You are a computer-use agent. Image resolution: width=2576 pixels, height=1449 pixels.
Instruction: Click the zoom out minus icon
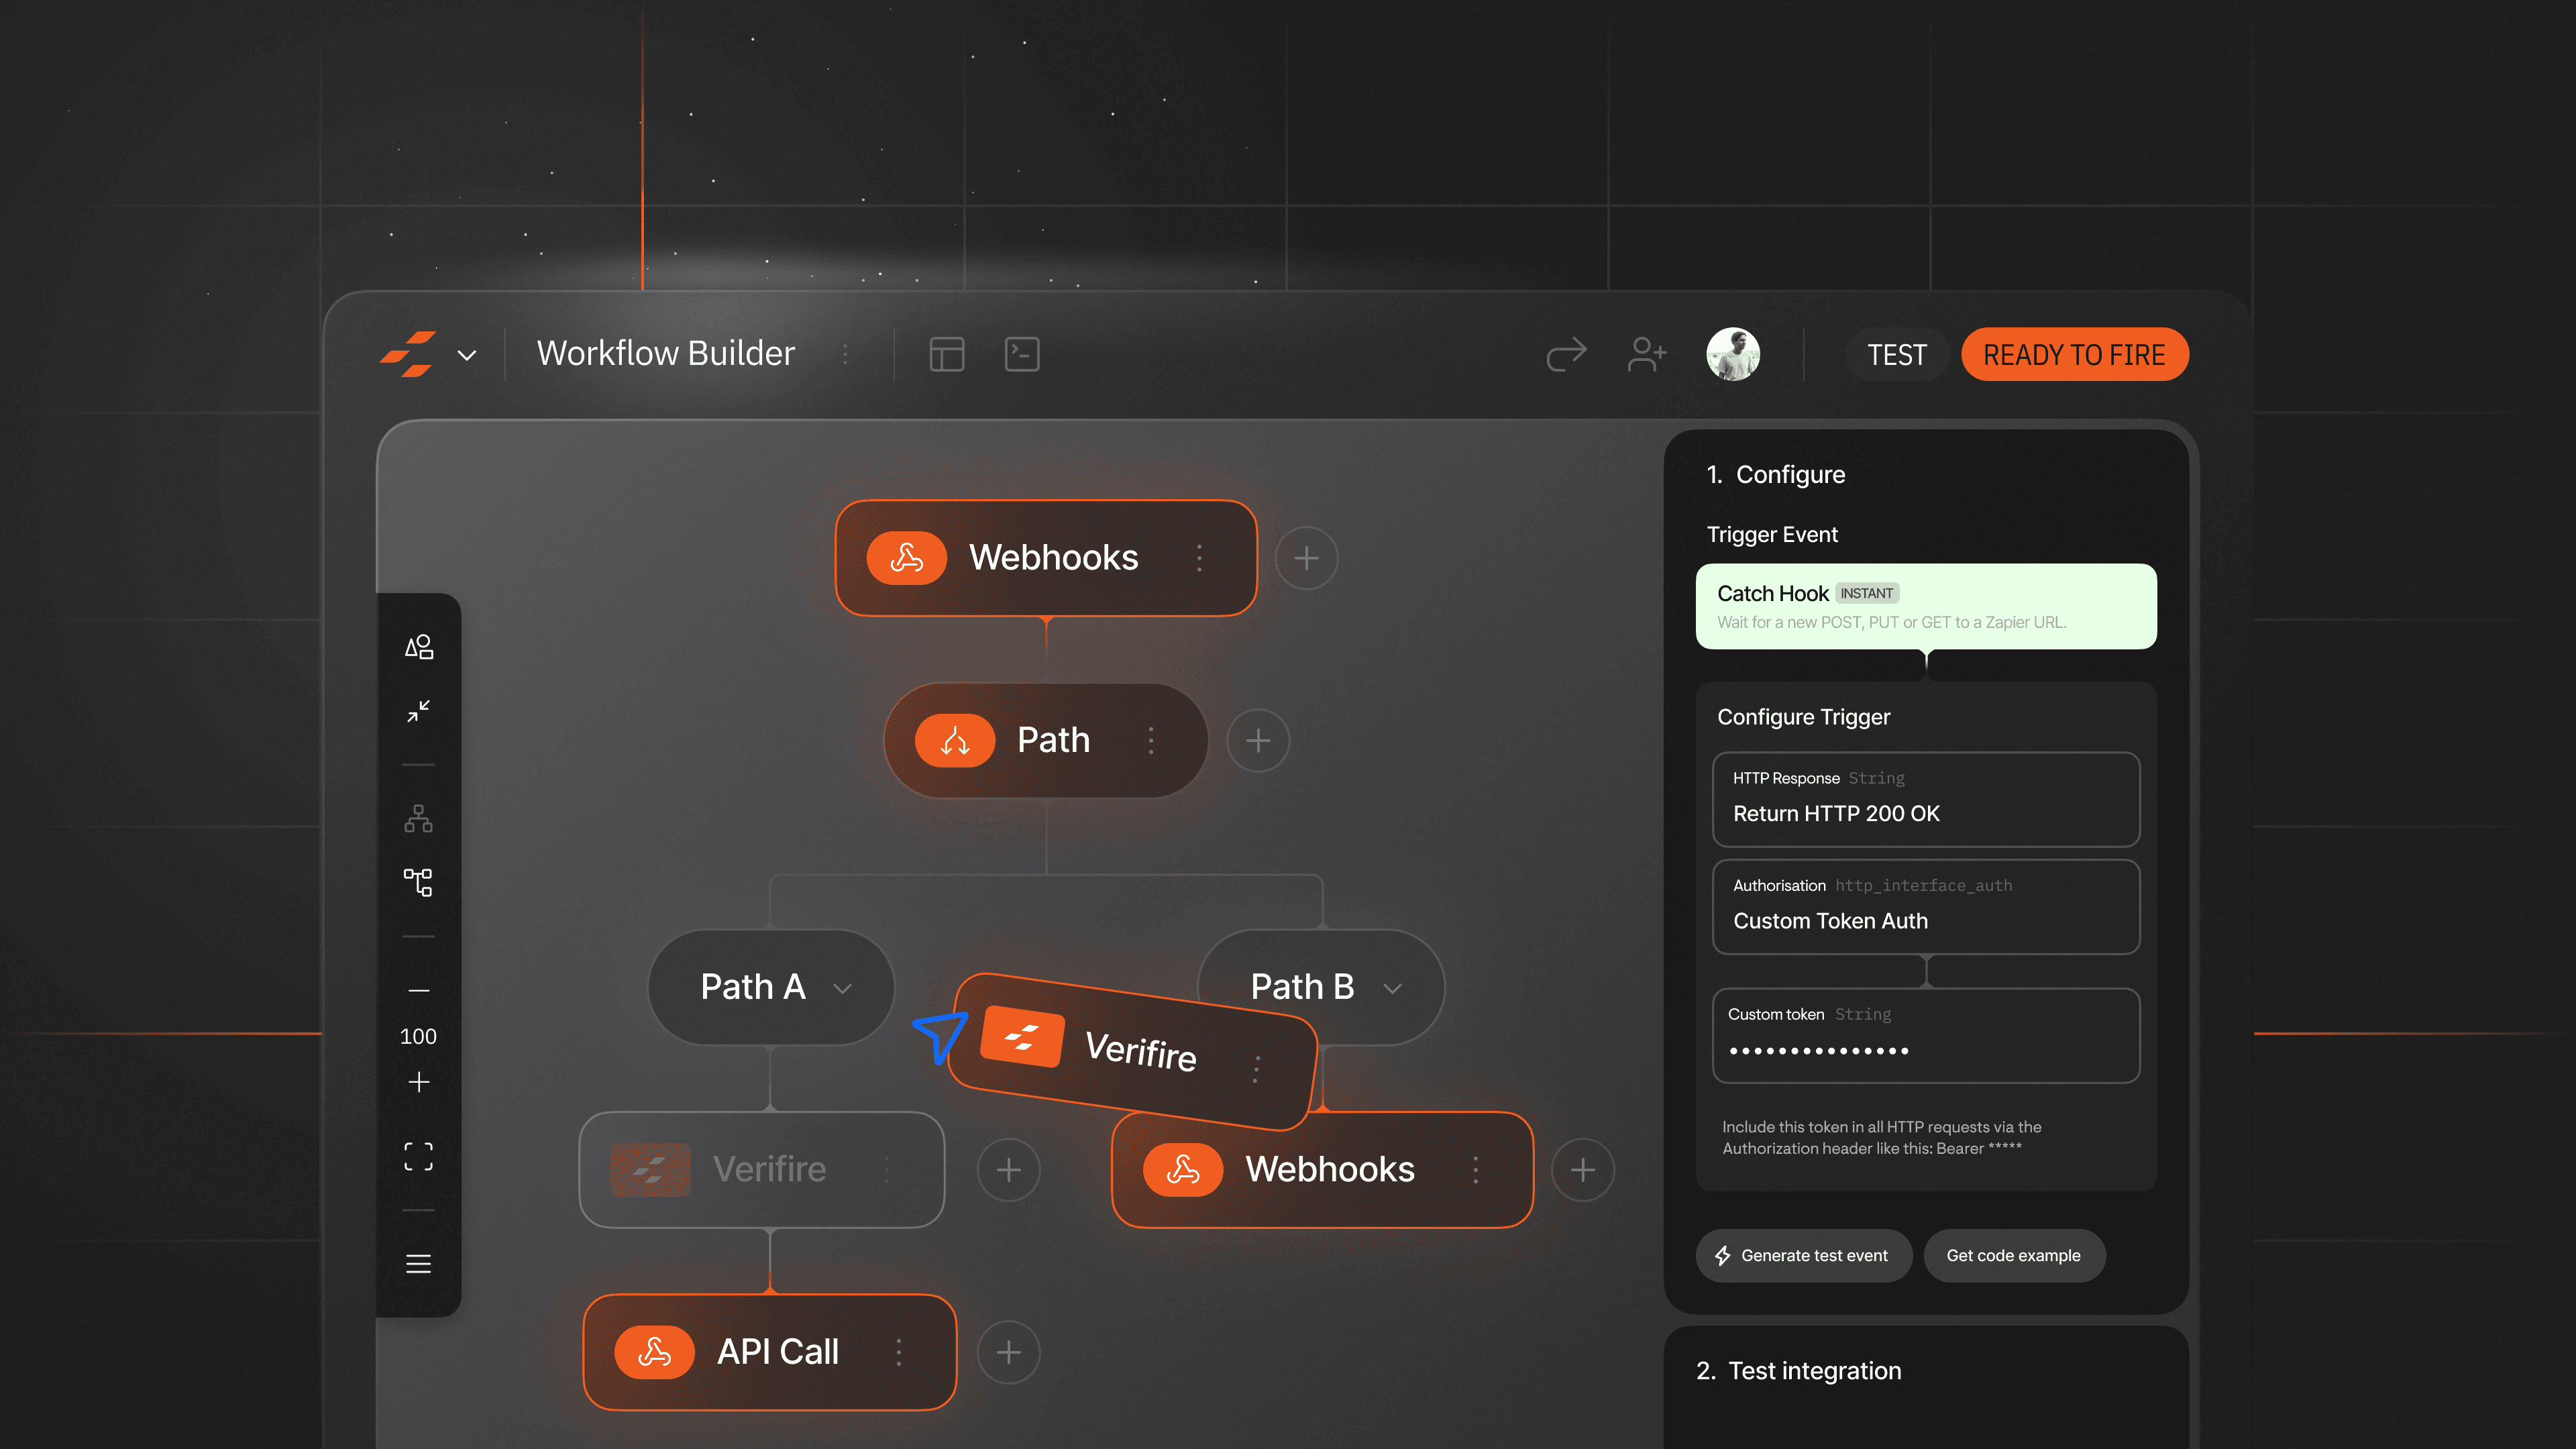(x=418, y=990)
